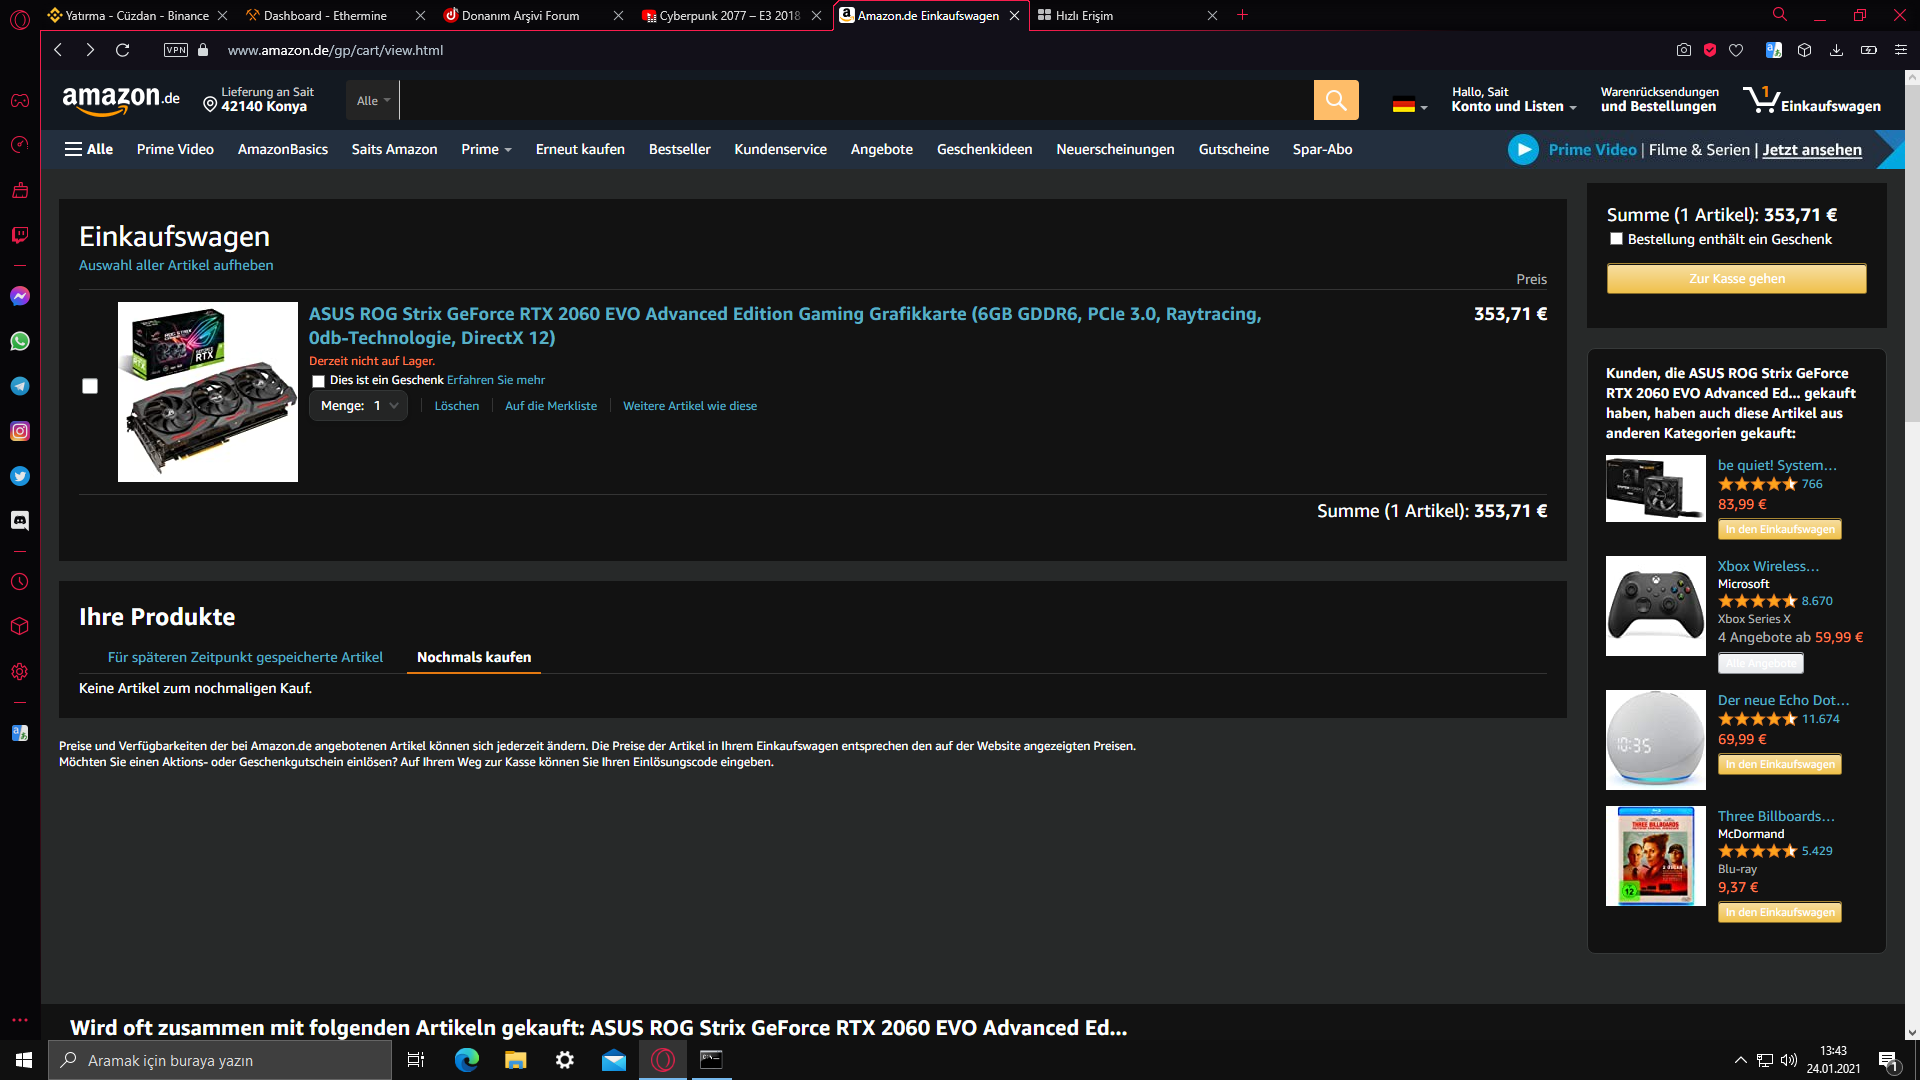This screenshot has width=1920, height=1080.
Task: Open WhatsApp from the Opera sidebar
Action: [x=20, y=341]
